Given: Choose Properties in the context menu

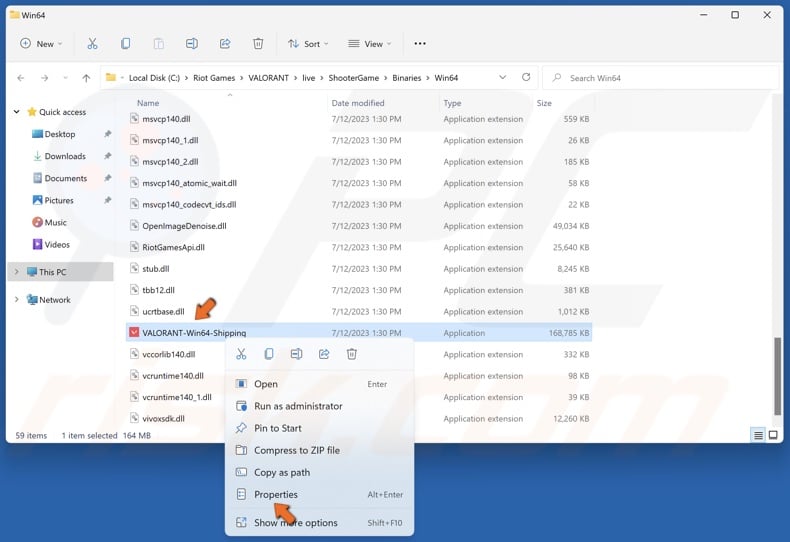Looking at the screenshot, I should (319, 495).
